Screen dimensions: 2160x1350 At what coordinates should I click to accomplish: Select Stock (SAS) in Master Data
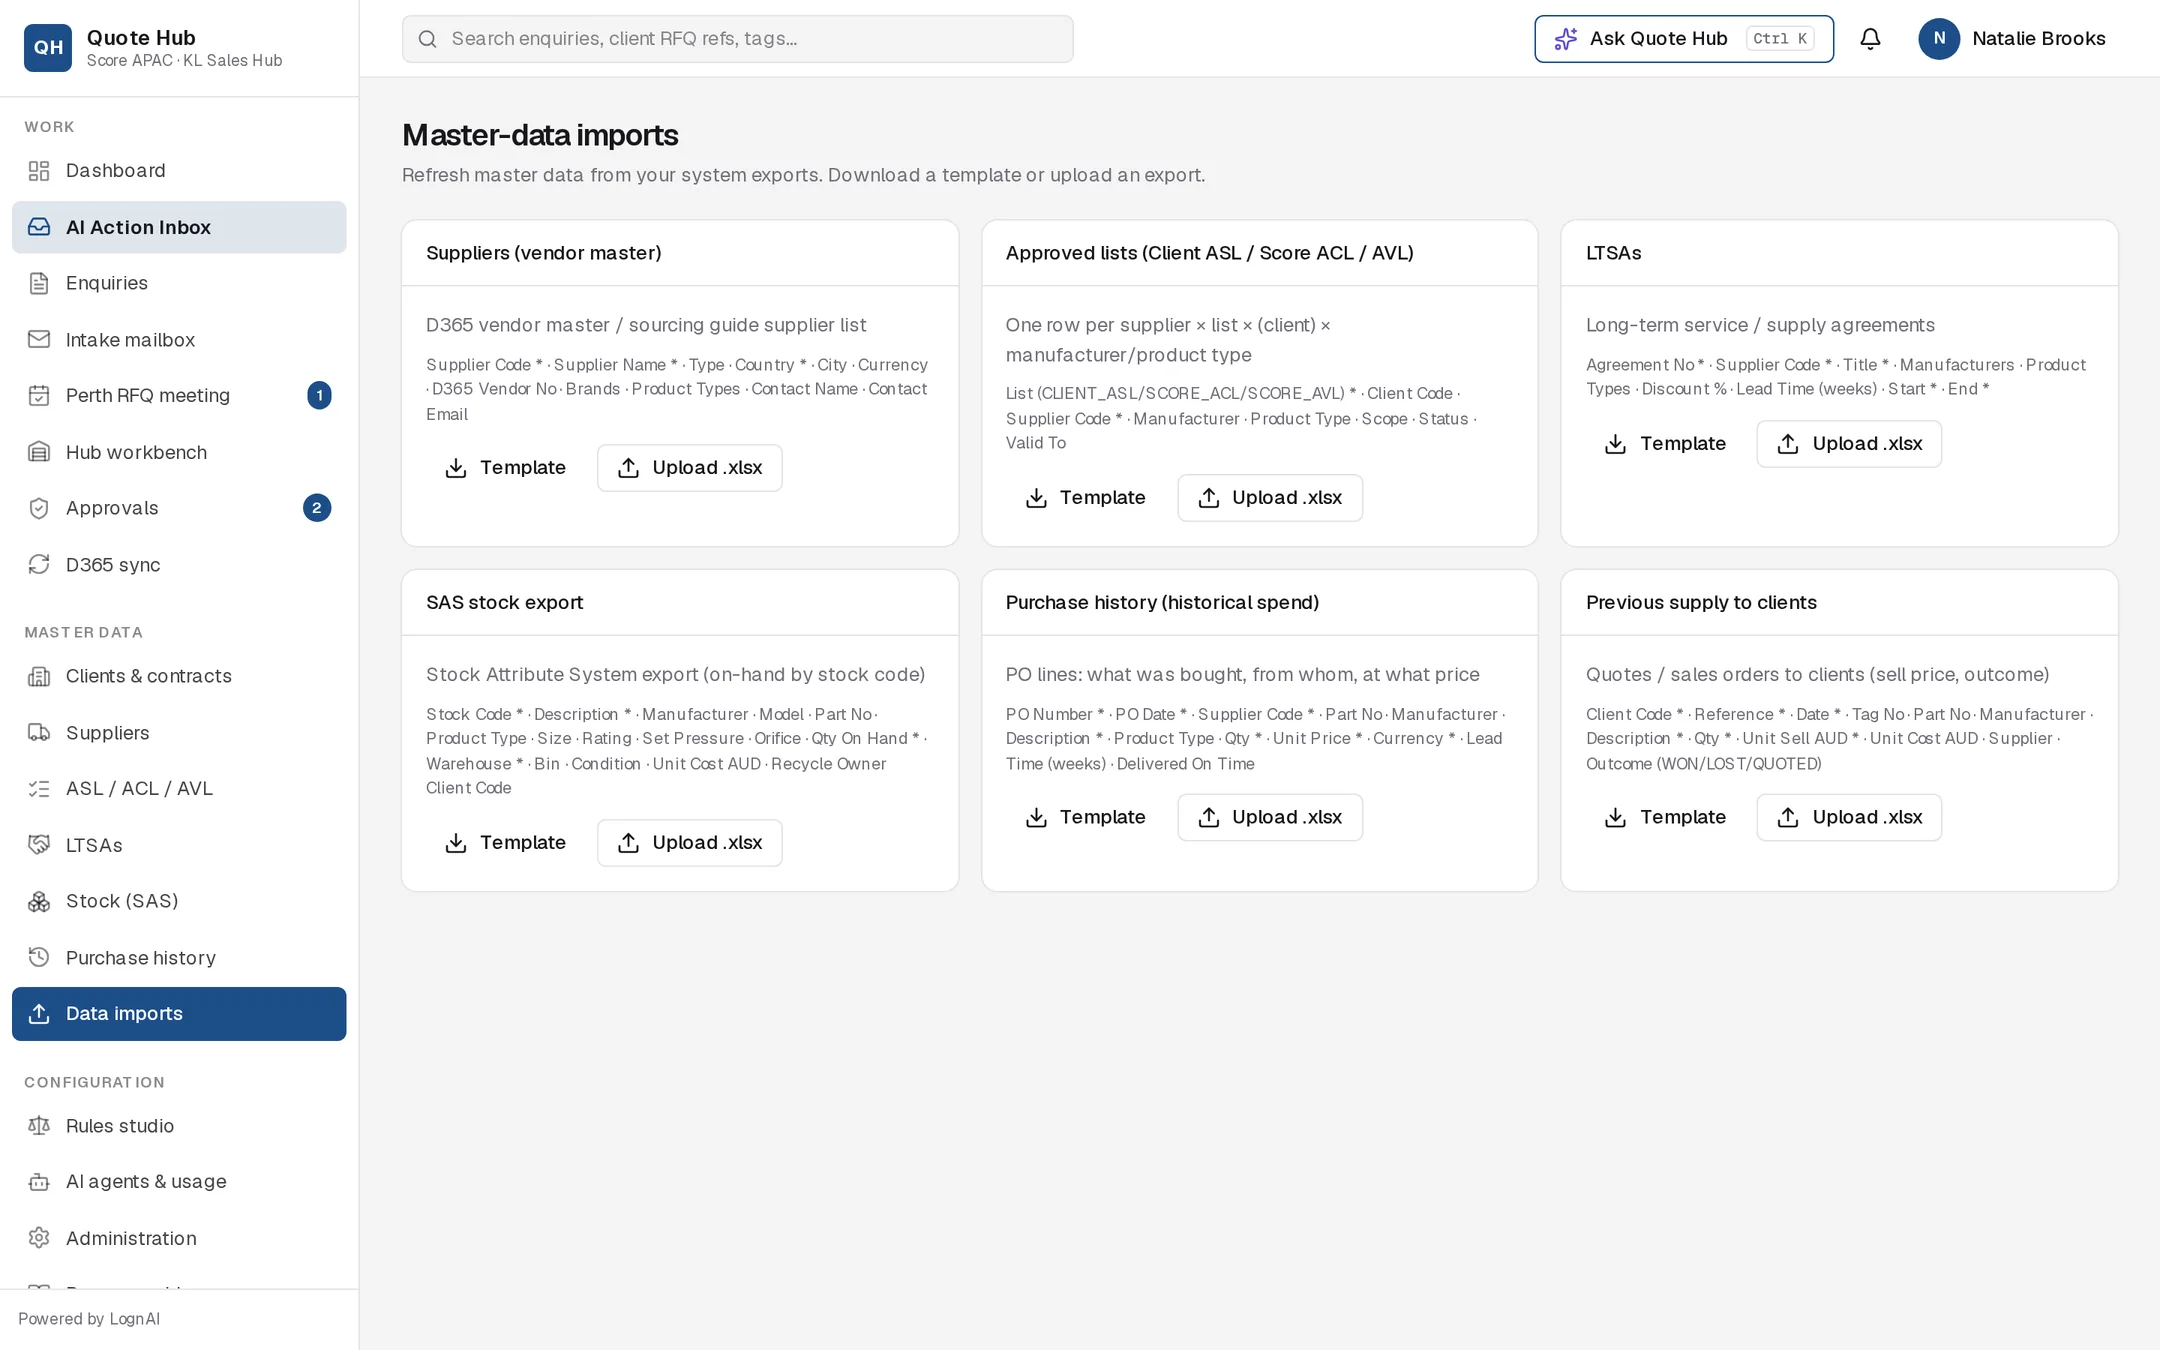click(179, 901)
